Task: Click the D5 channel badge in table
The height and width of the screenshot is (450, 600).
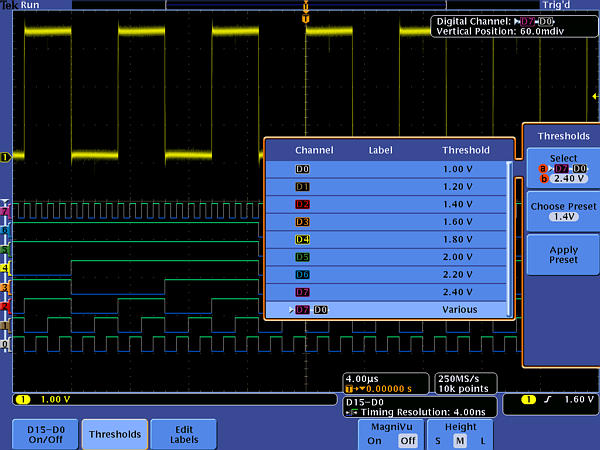Action: tap(302, 256)
